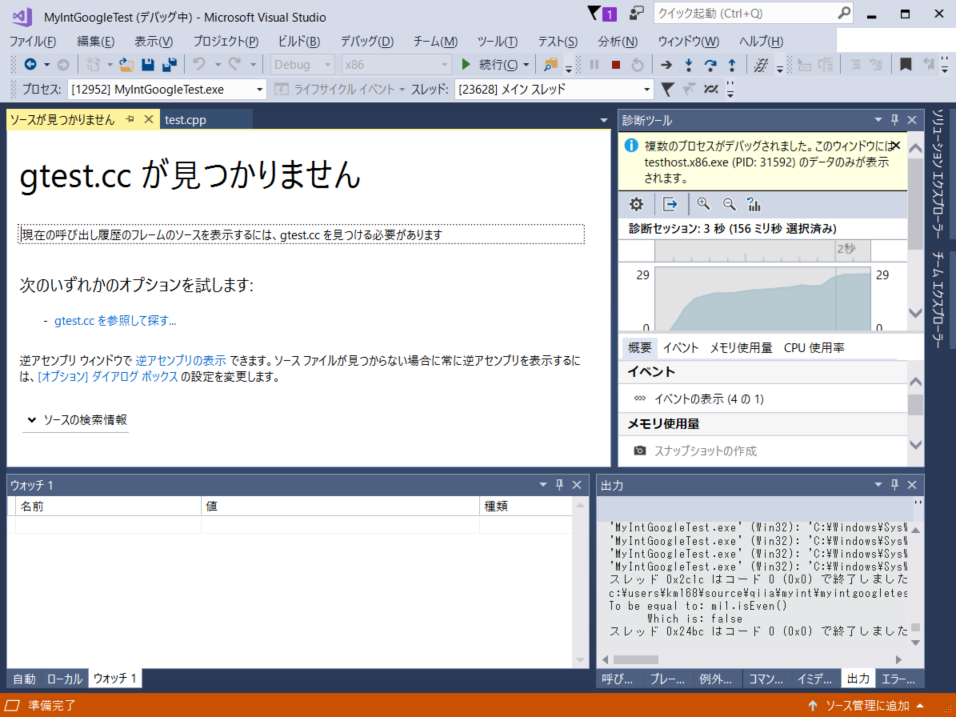Expand ソースの検索情報 section
The height and width of the screenshot is (717, 956).
pyautogui.click(x=77, y=419)
